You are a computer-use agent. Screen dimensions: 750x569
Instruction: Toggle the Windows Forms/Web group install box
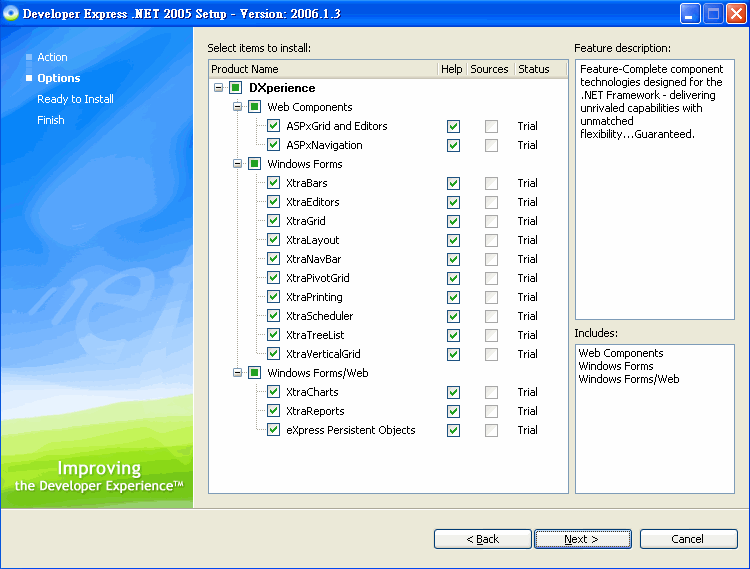[x=254, y=373]
